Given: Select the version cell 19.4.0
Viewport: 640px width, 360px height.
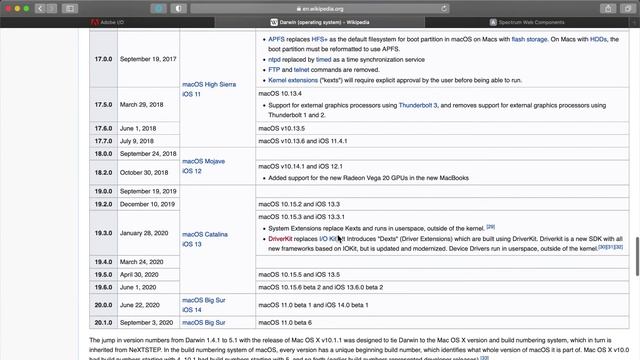Looking at the screenshot, I should click(103, 262).
